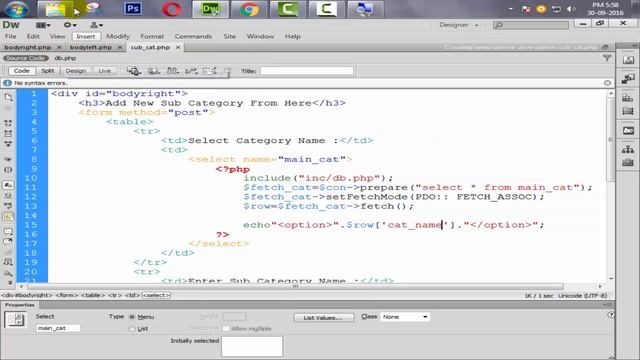Switch to the bodyright.php tab
This screenshot has height=360, width=640.
[28, 47]
